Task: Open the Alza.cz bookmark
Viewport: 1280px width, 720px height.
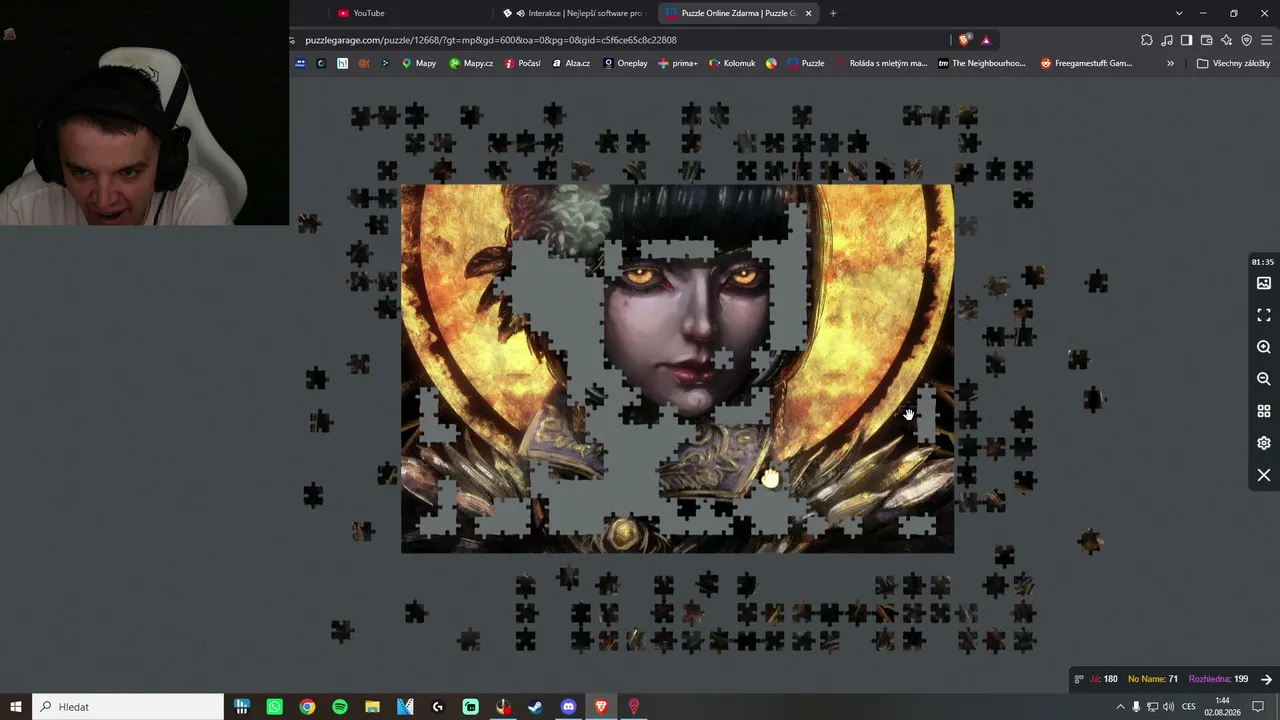Action: pyautogui.click(x=571, y=63)
